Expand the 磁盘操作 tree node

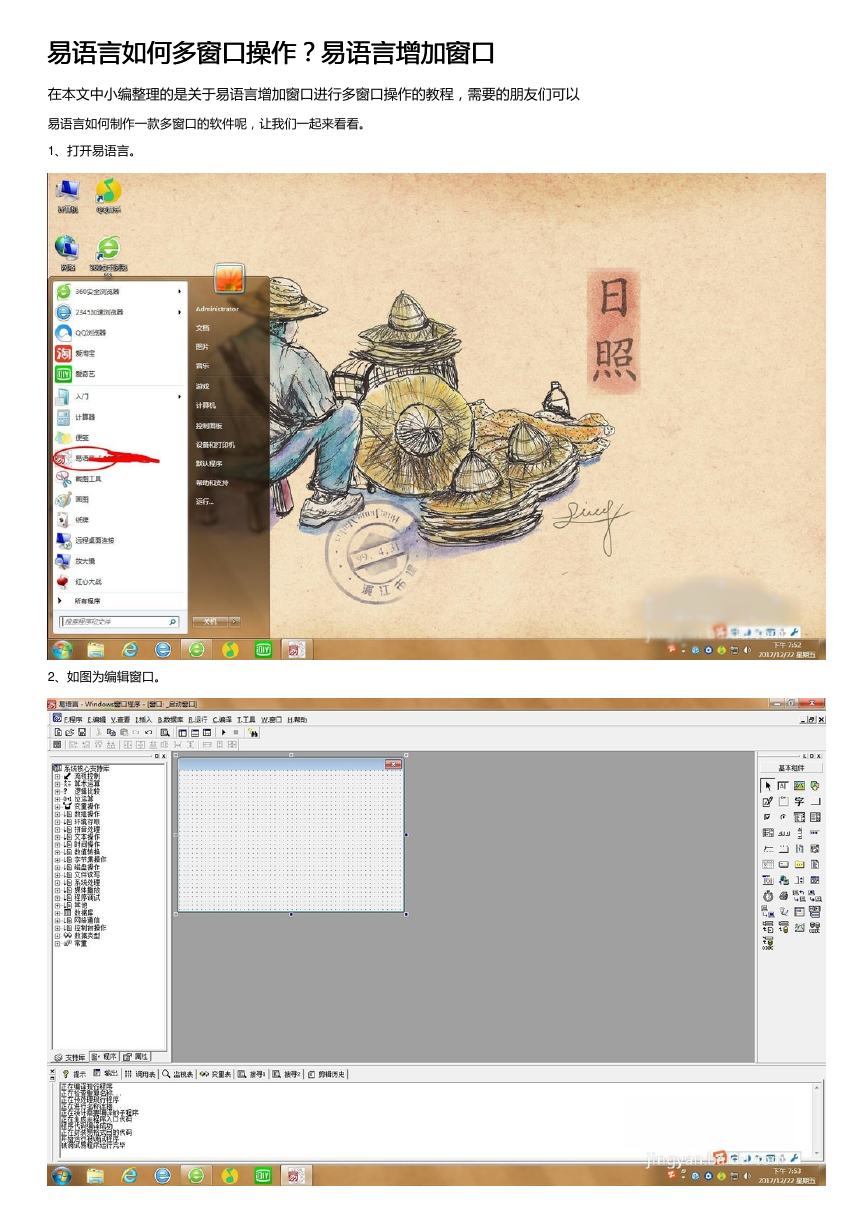pyautogui.click(x=57, y=867)
